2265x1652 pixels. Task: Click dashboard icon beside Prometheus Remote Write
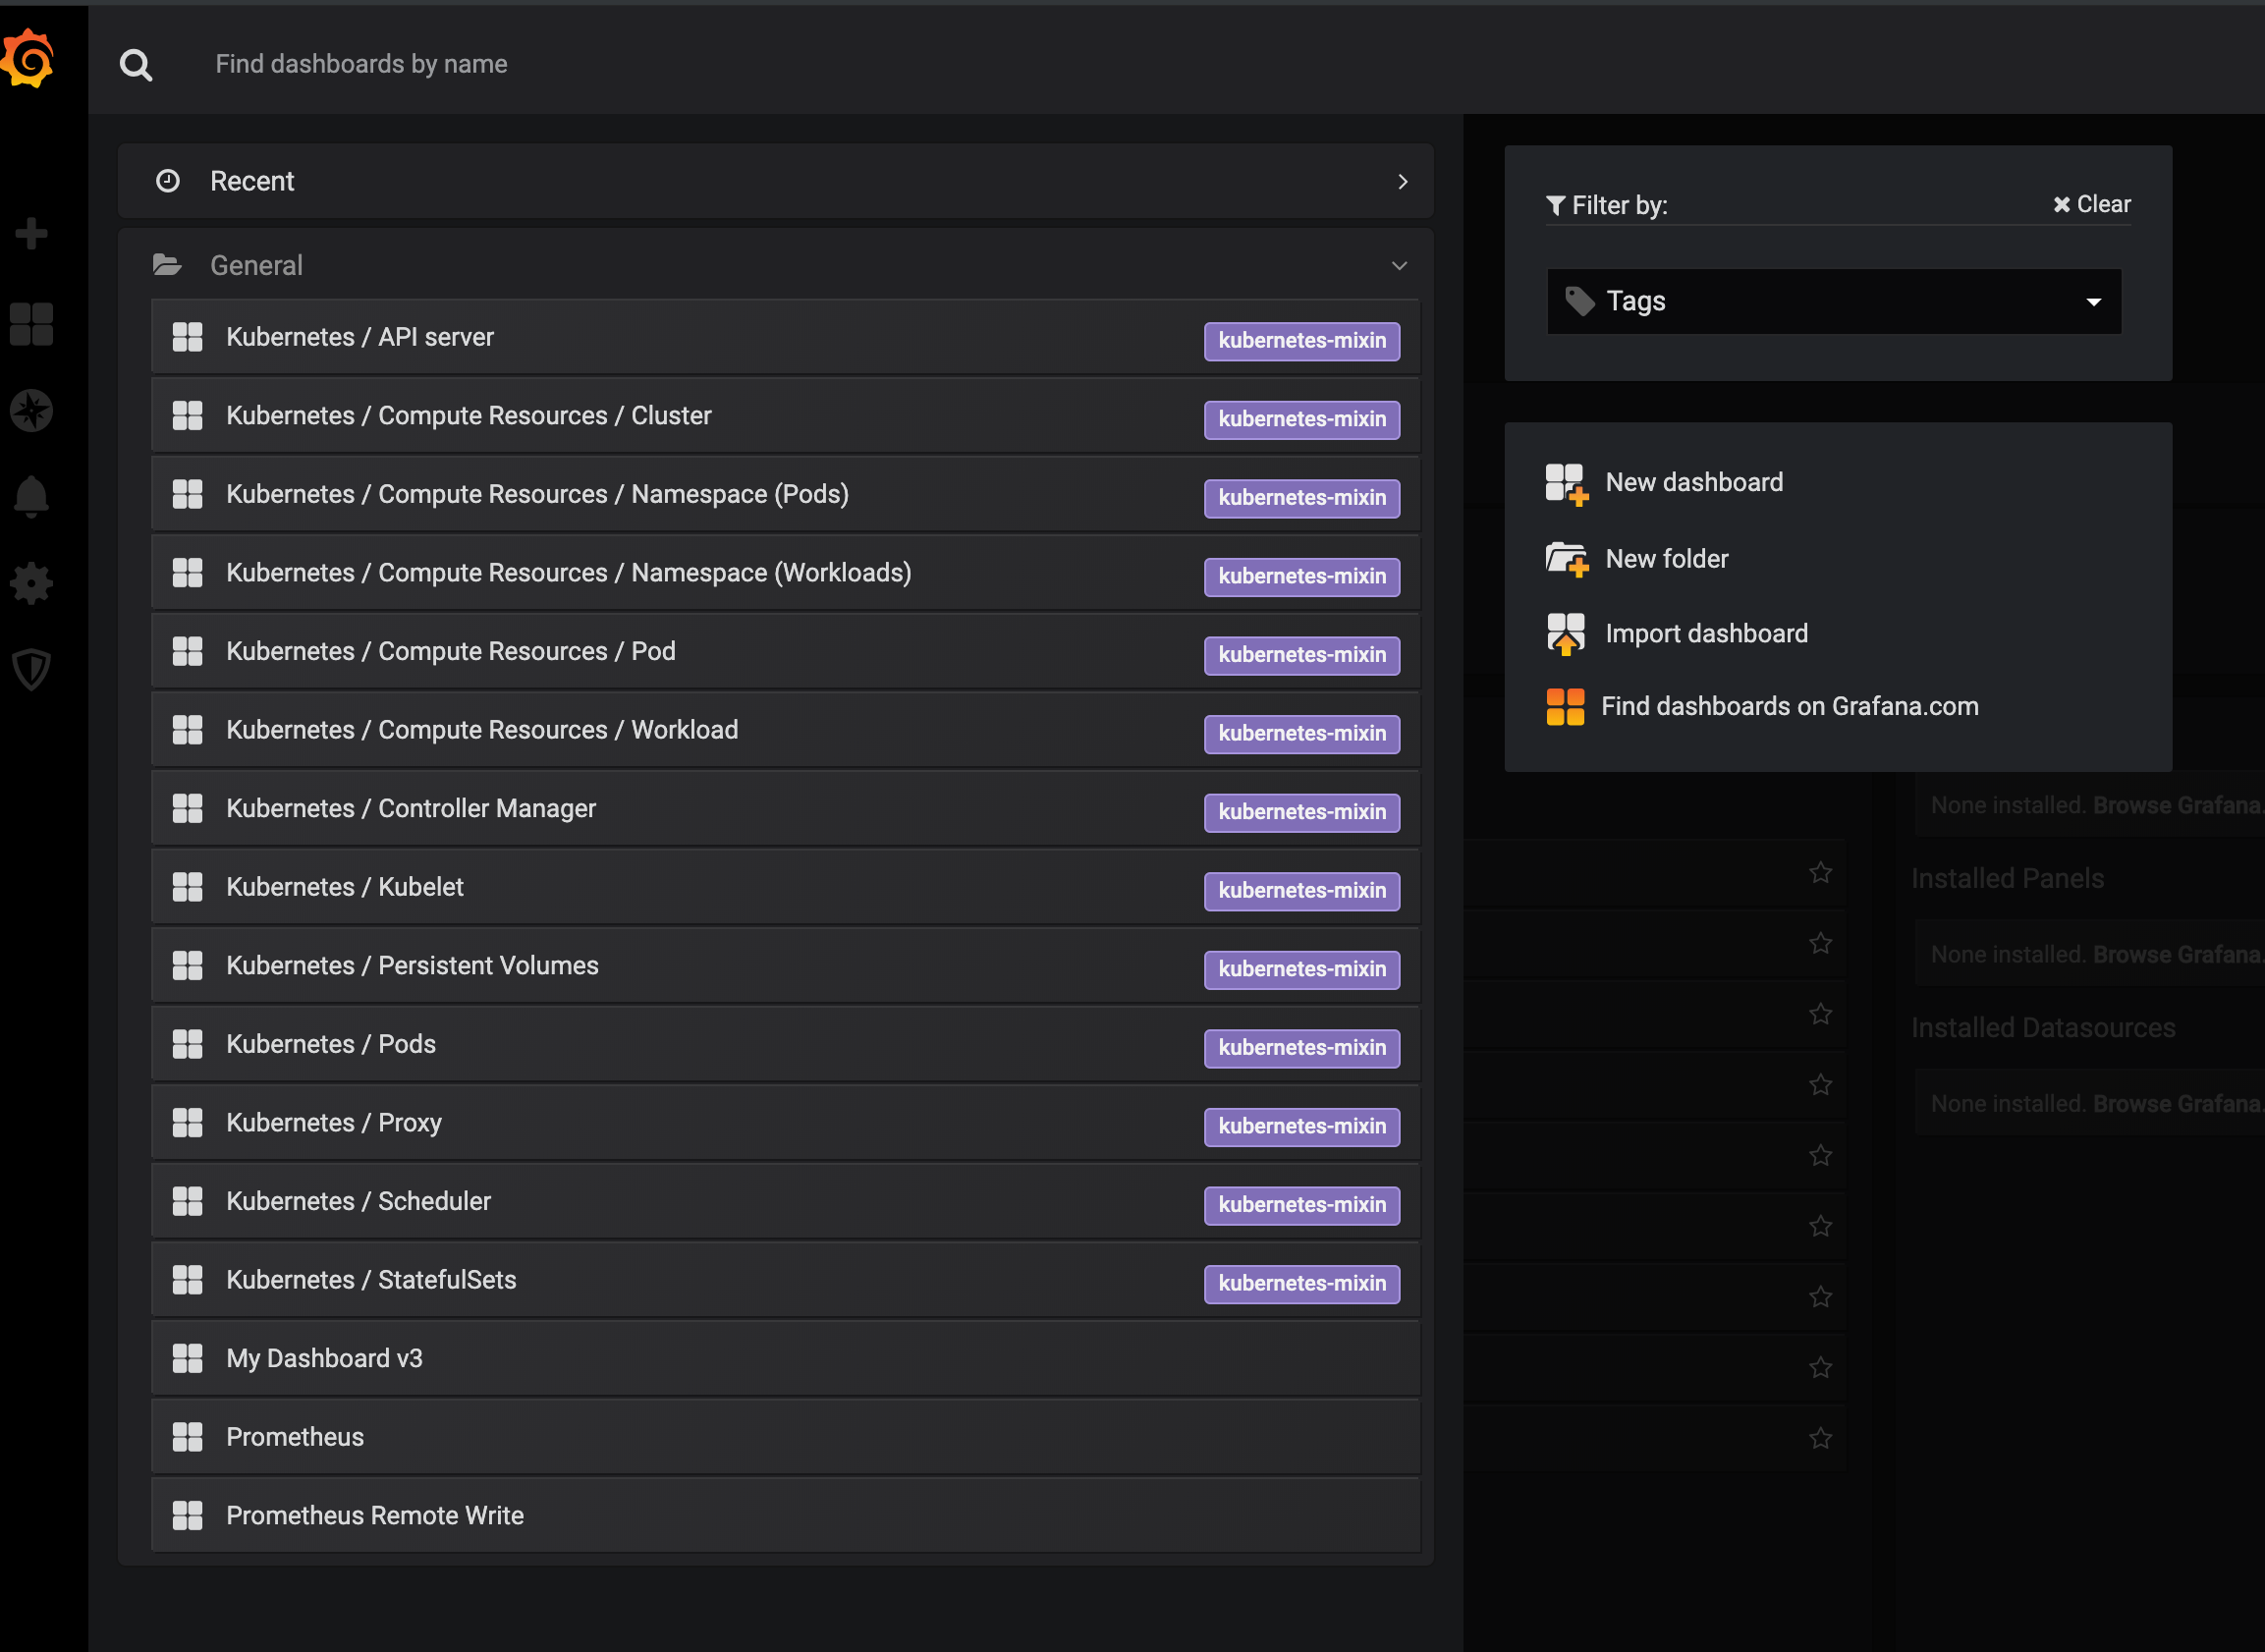coord(187,1516)
